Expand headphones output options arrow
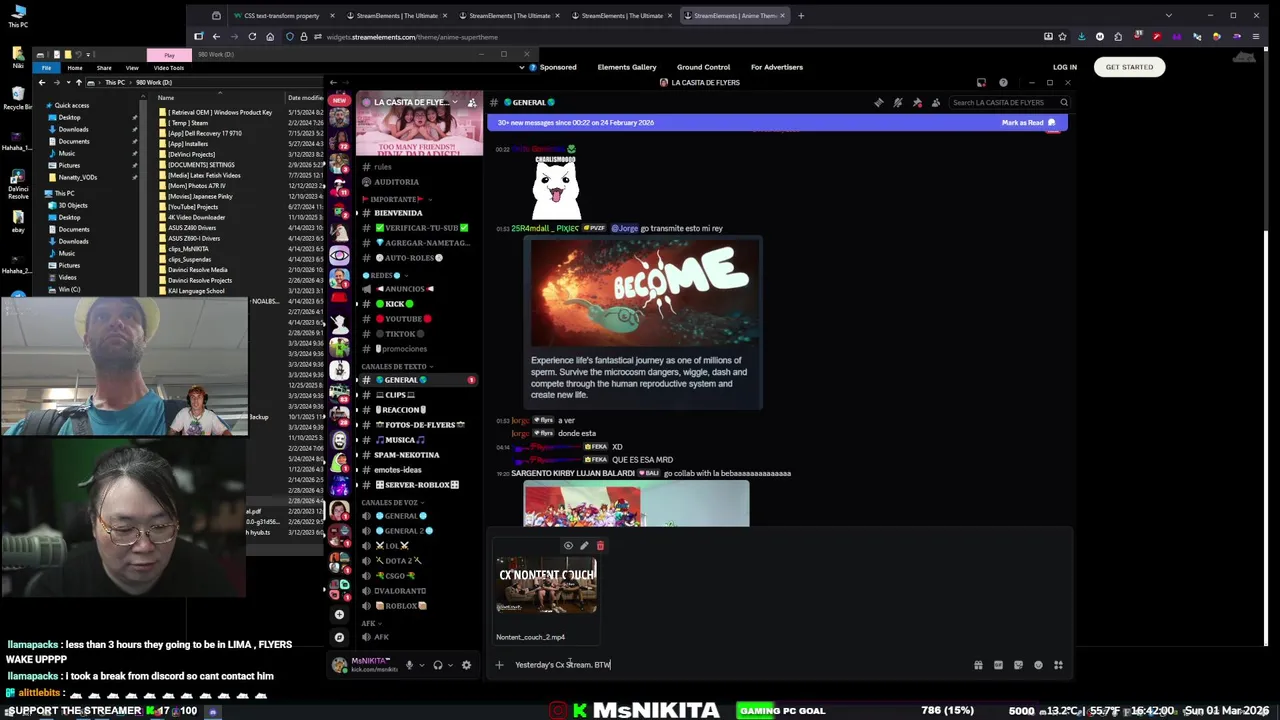This screenshot has height=720, width=1280. [450, 665]
